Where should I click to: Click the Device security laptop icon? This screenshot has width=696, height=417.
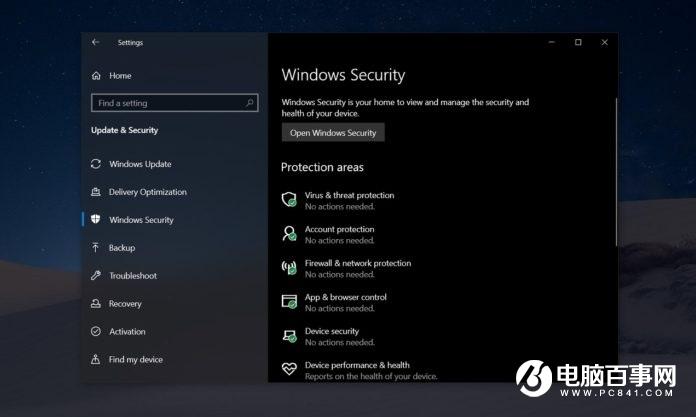tap(289, 336)
